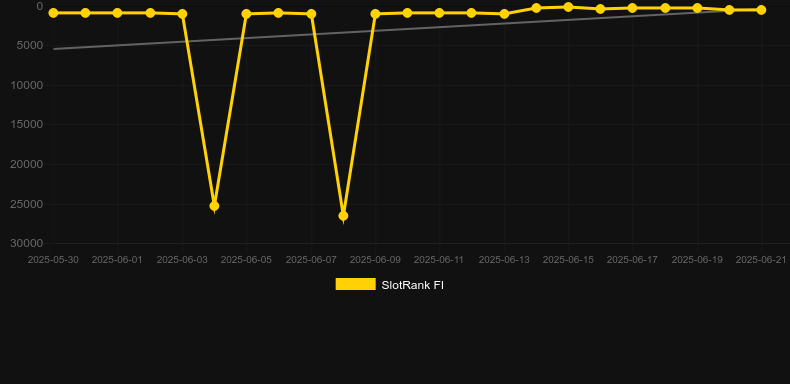Image resolution: width=790 pixels, height=384 pixels.
Task: Select the data point on 2025-06-09
Action: 375,14
